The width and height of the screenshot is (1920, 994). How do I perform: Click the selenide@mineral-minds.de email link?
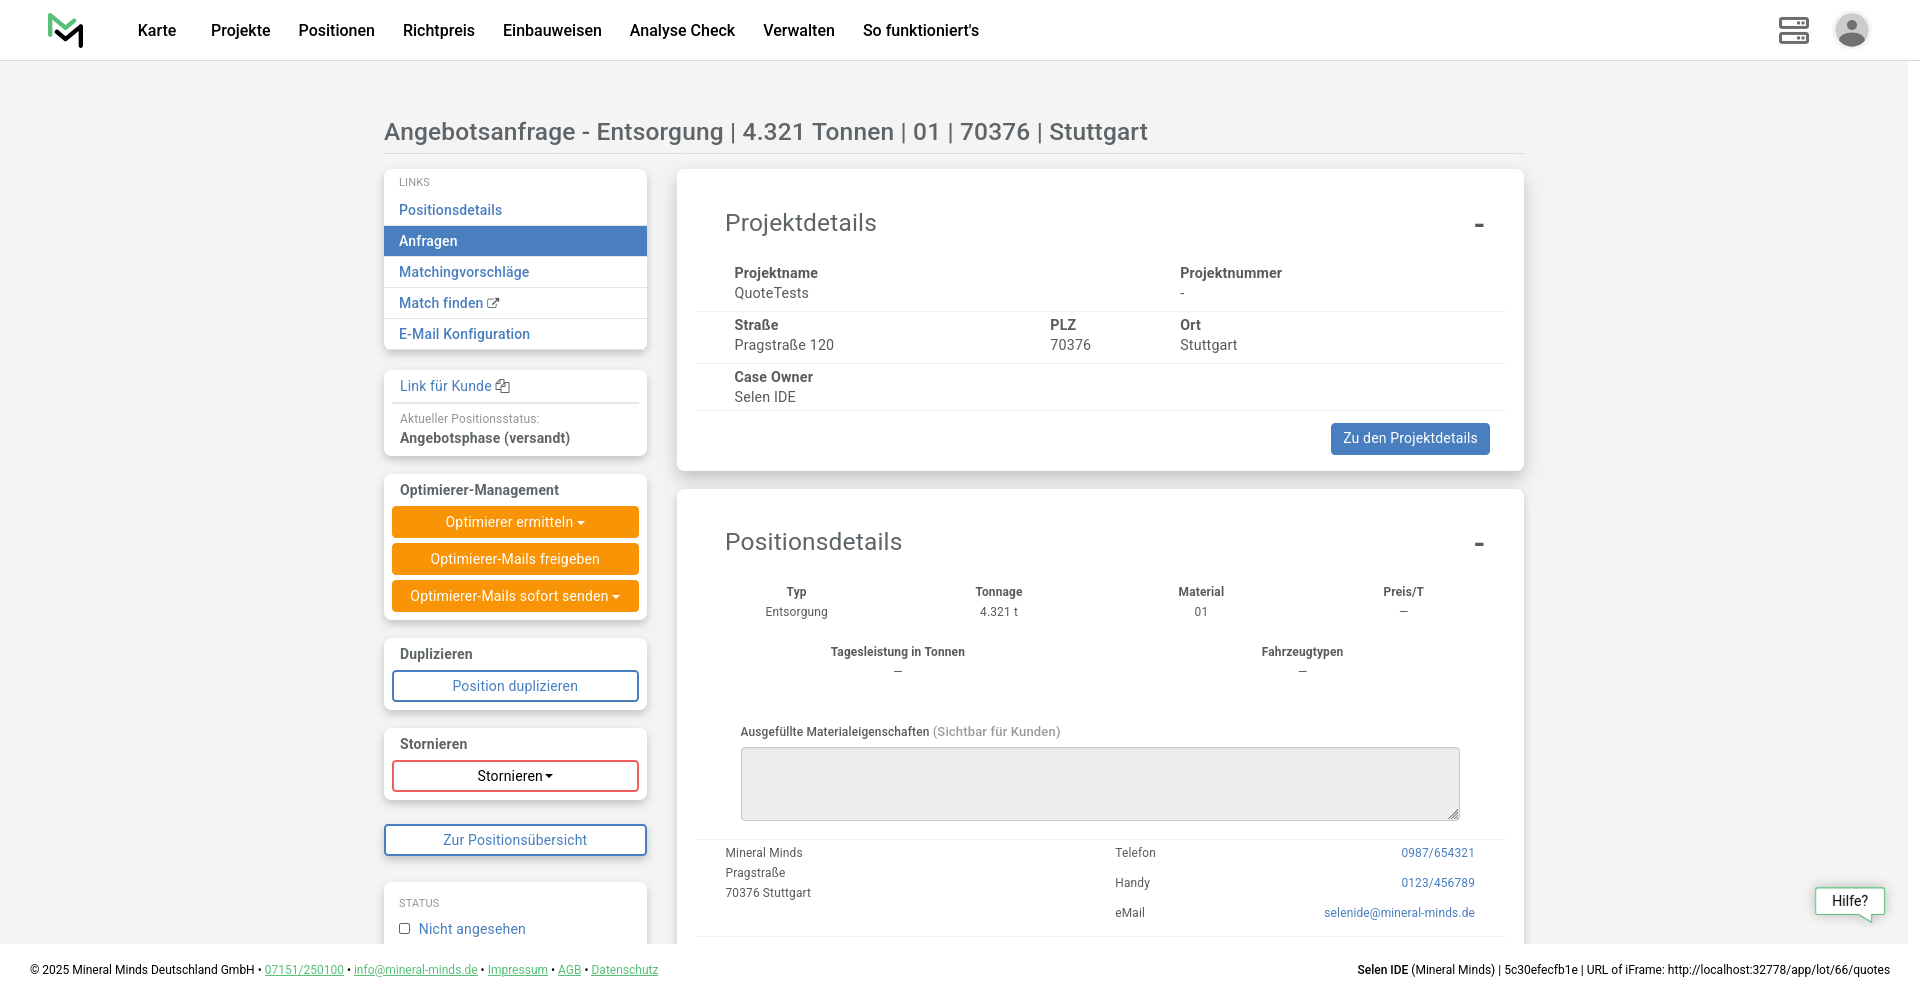(1398, 913)
